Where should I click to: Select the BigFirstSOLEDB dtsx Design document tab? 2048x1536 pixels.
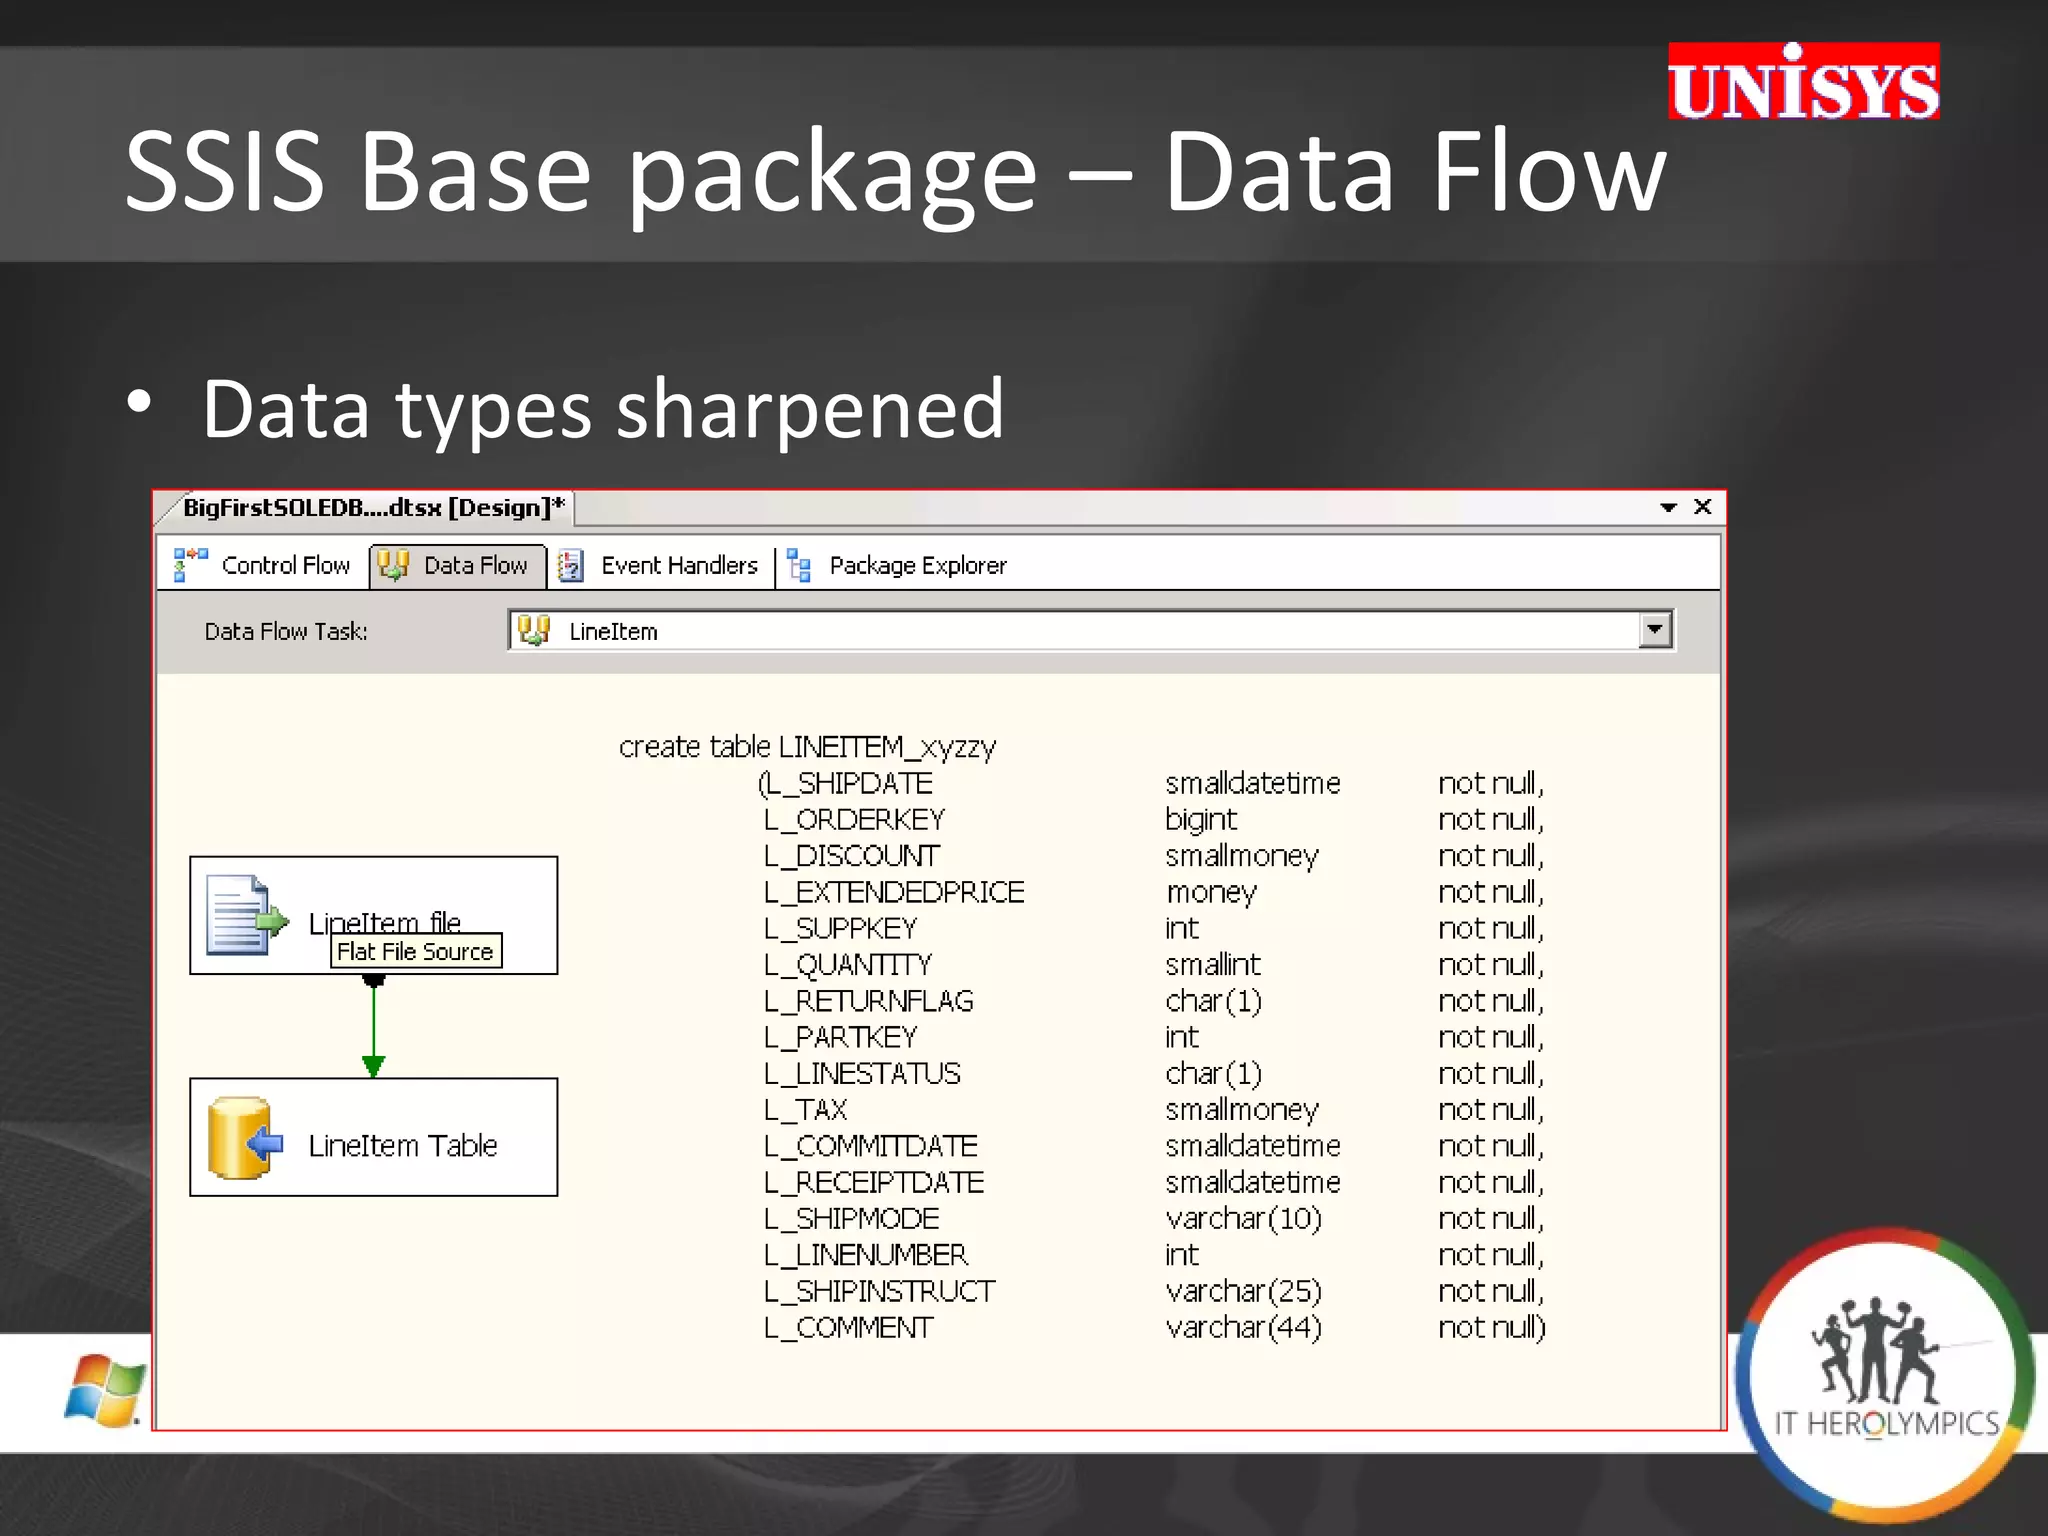(x=372, y=507)
